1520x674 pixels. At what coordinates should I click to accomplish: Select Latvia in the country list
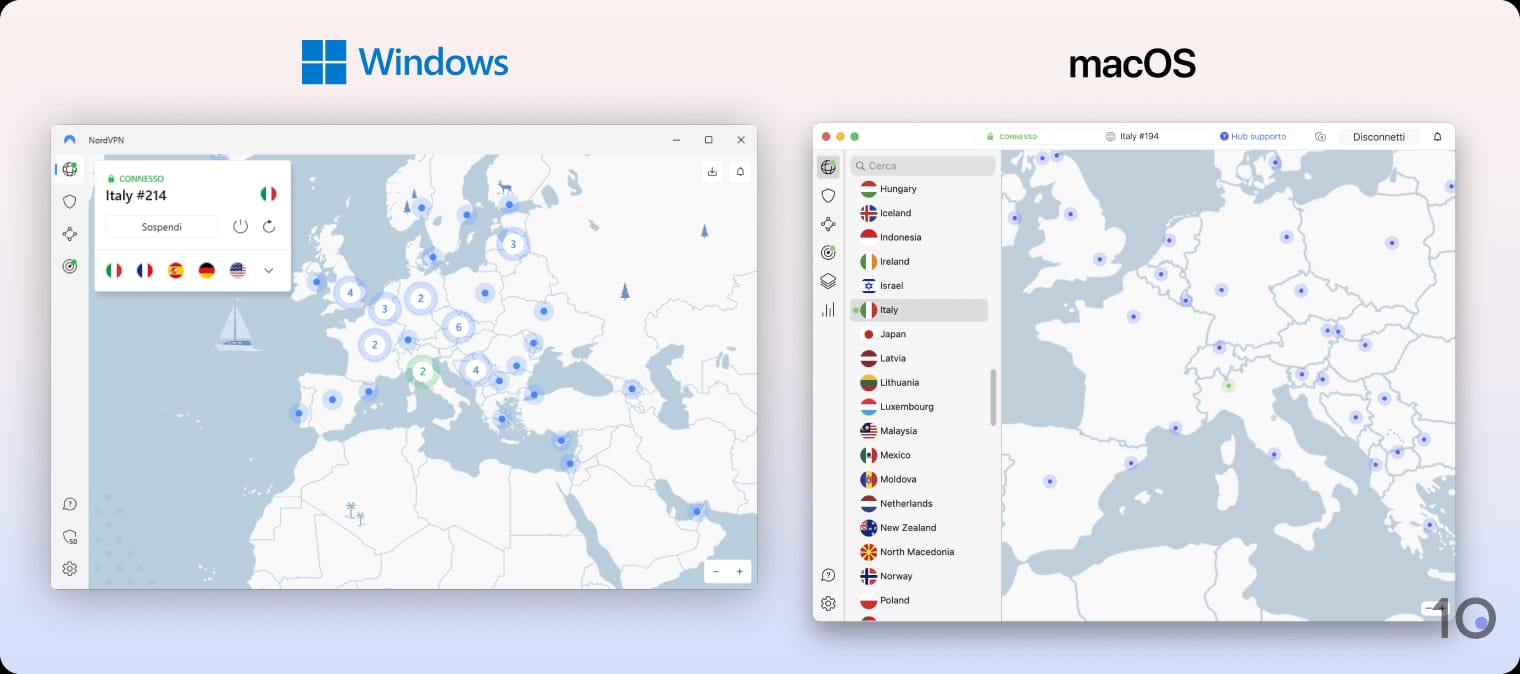[919, 358]
